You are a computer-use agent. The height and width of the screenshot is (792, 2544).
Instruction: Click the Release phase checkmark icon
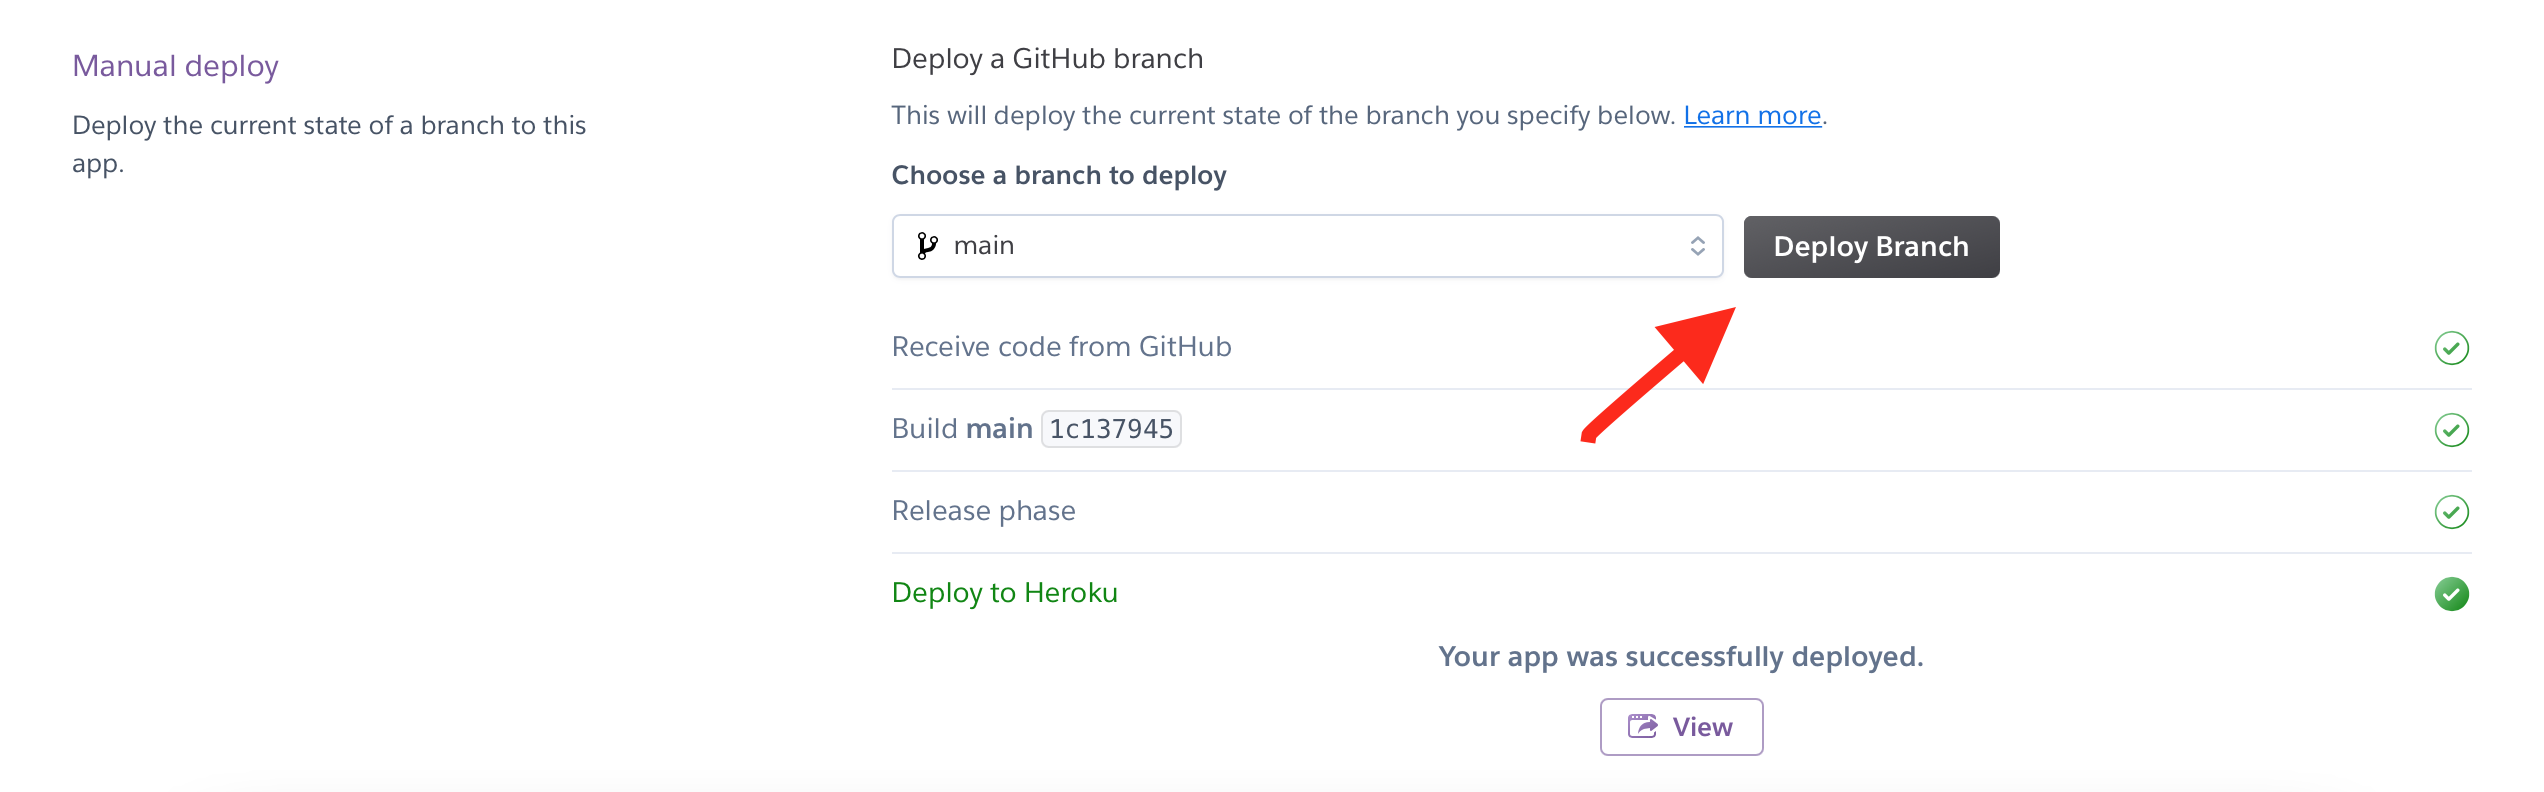click(2451, 512)
